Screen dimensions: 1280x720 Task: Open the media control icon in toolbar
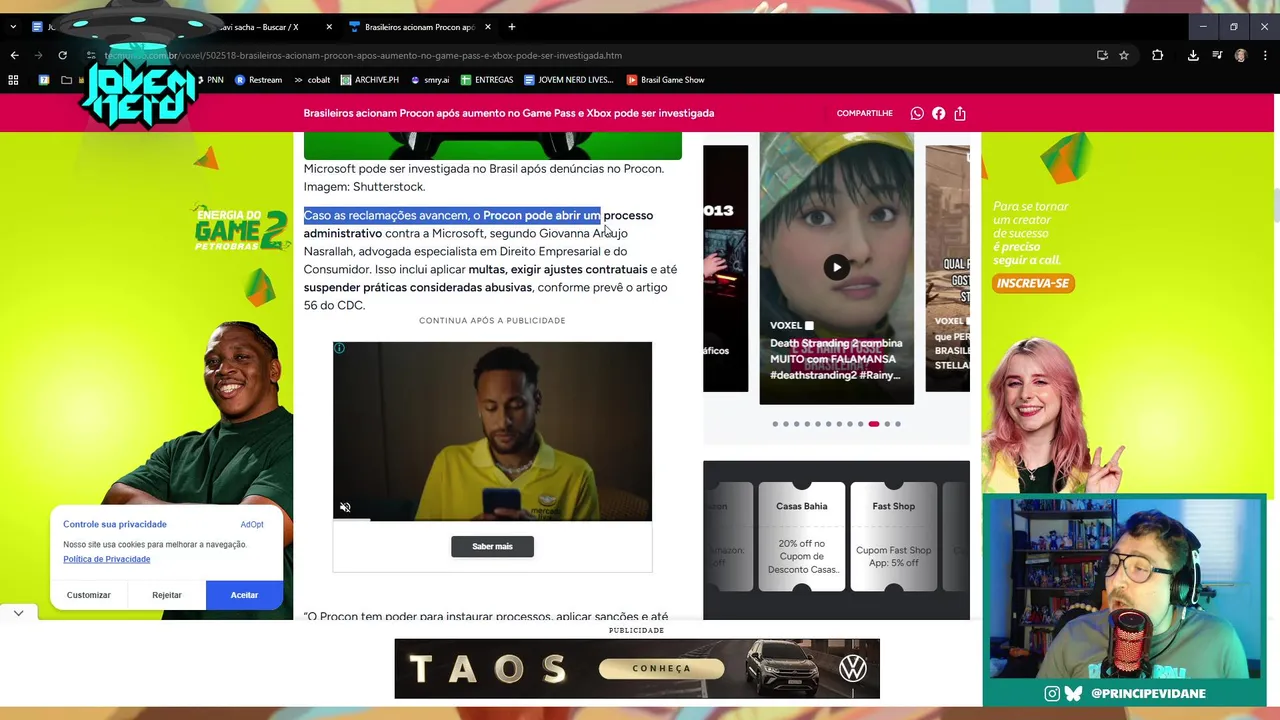tap(1217, 55)
